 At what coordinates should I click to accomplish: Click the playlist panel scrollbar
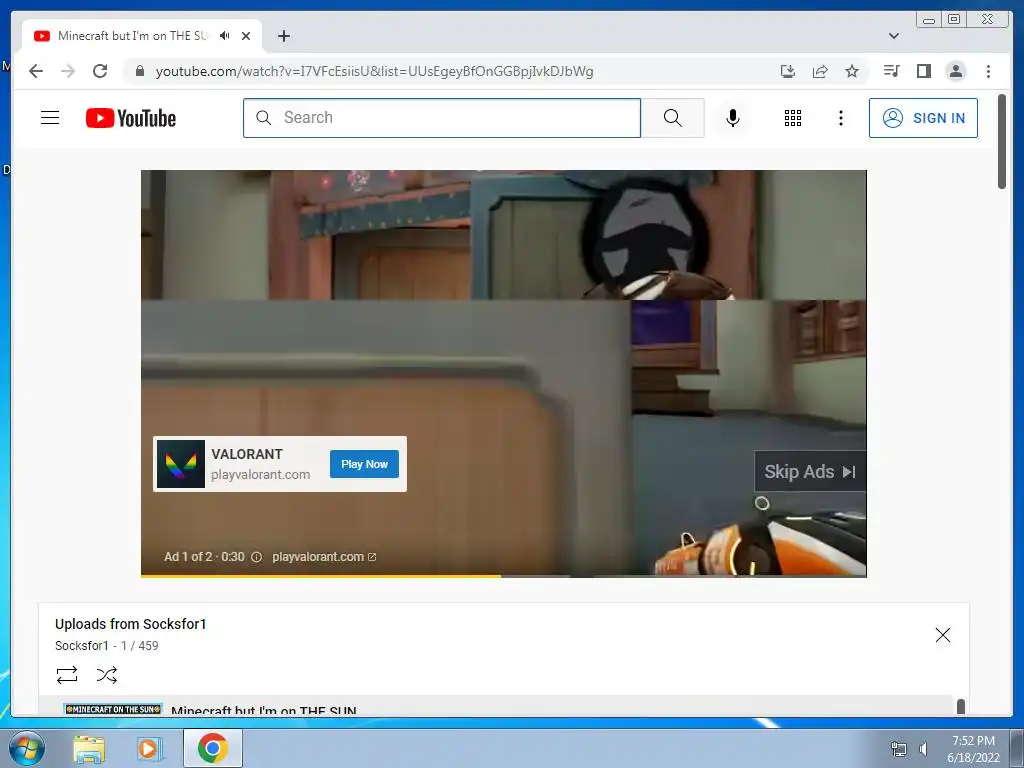(961, 707)
